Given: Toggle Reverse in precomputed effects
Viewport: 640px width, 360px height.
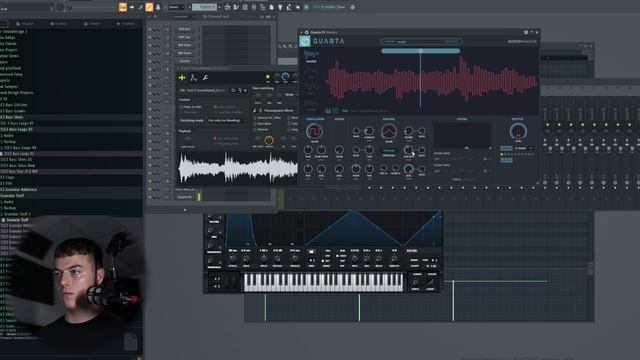Looking at the screenshot, I should tap(255, 129).
